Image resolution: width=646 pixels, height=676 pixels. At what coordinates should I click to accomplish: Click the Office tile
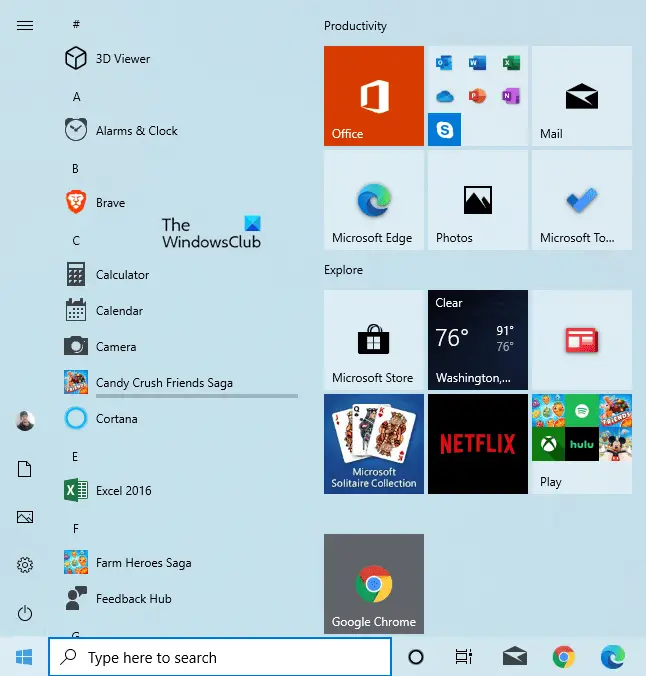pyautogui.click(x=373, y=96)
